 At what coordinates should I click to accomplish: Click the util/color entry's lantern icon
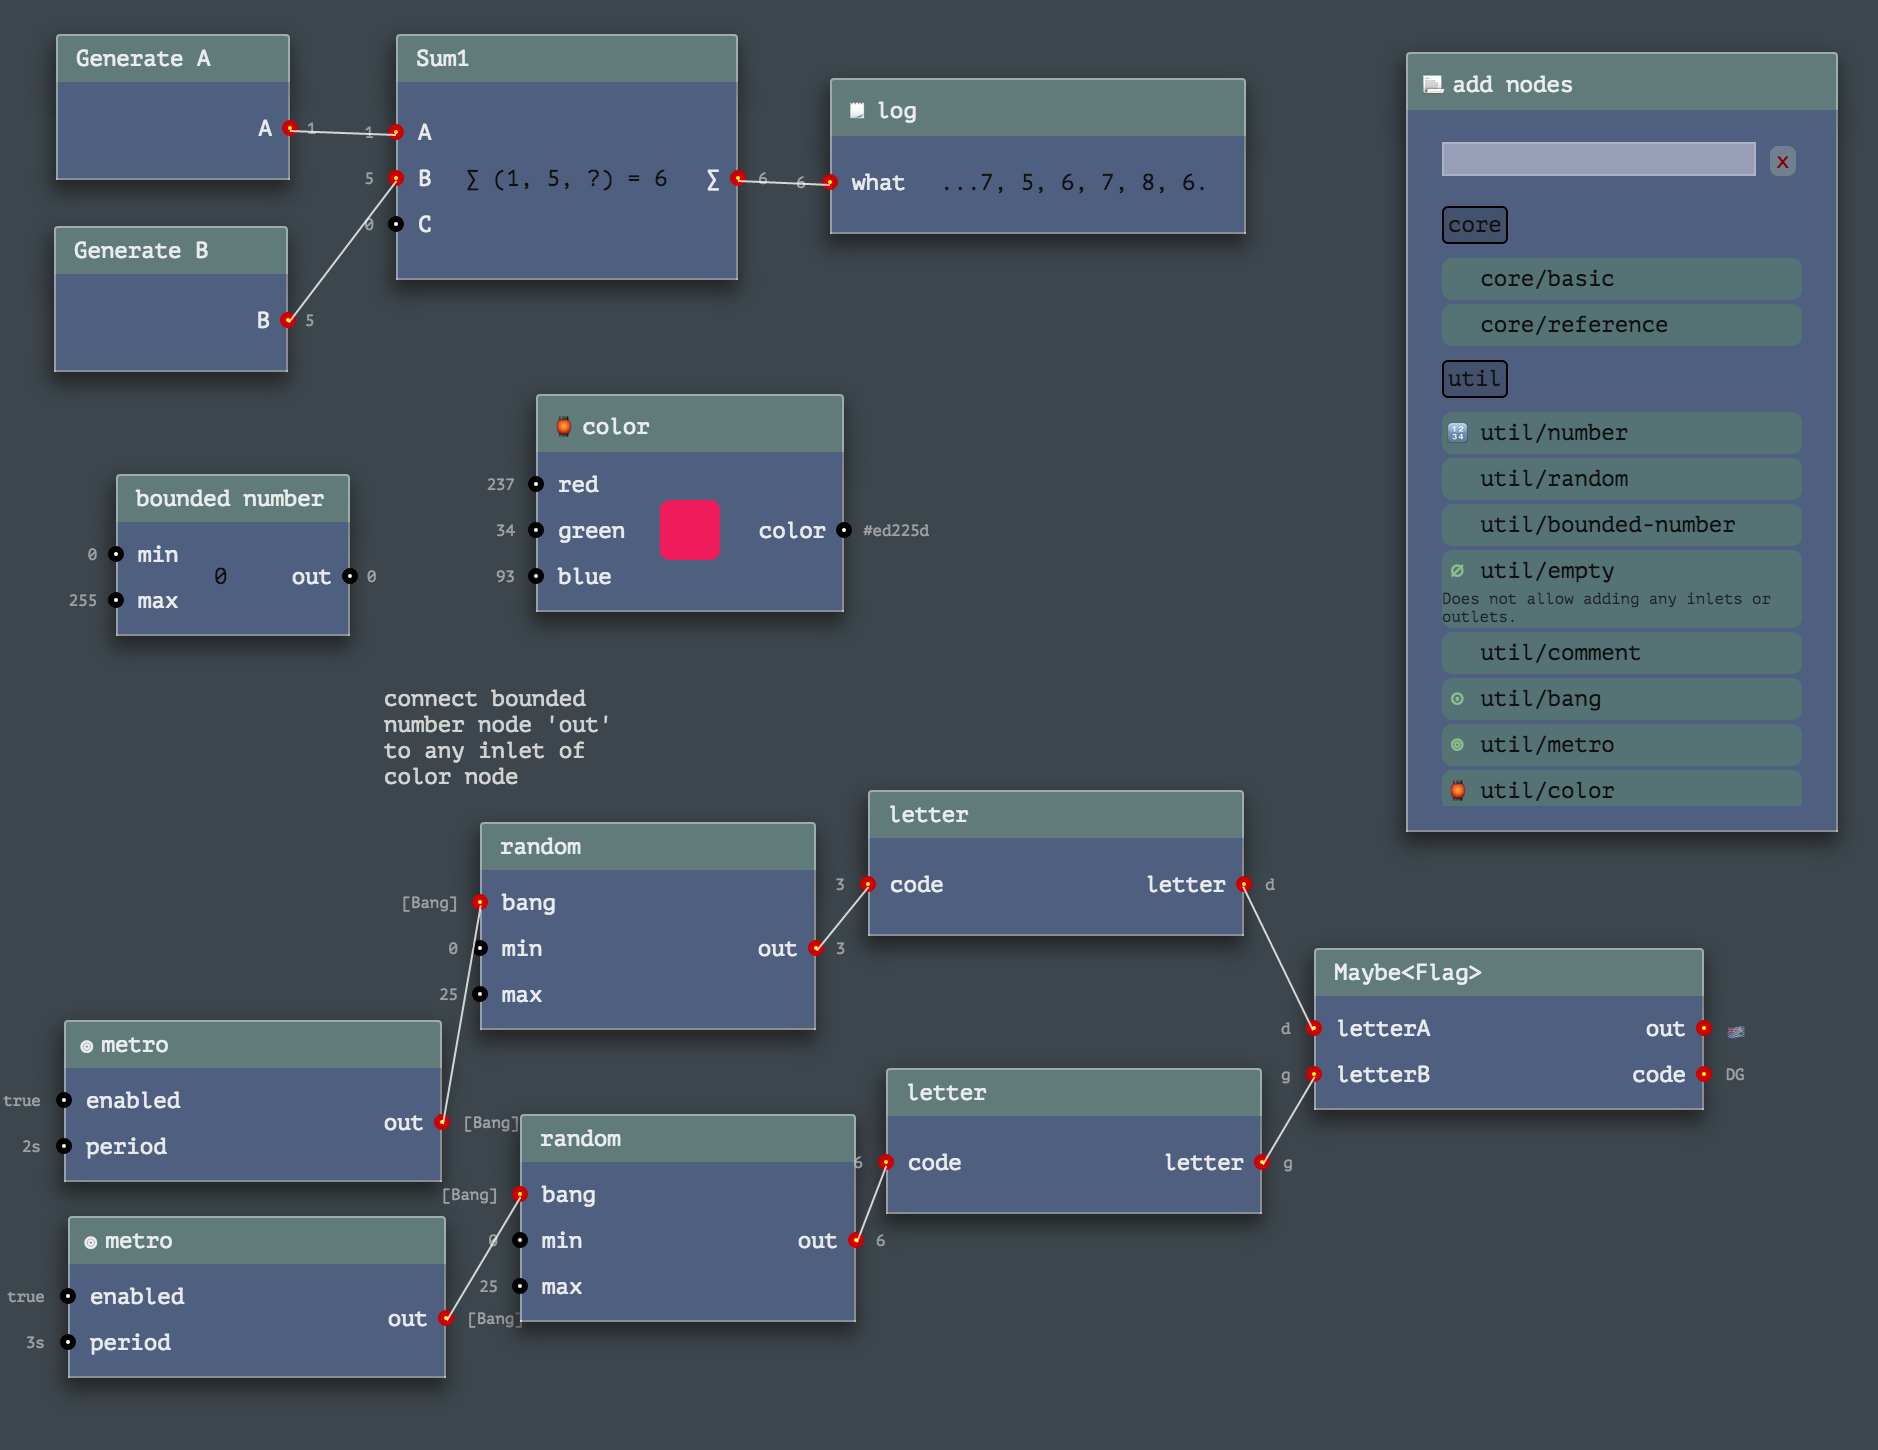pos(1457,791)
